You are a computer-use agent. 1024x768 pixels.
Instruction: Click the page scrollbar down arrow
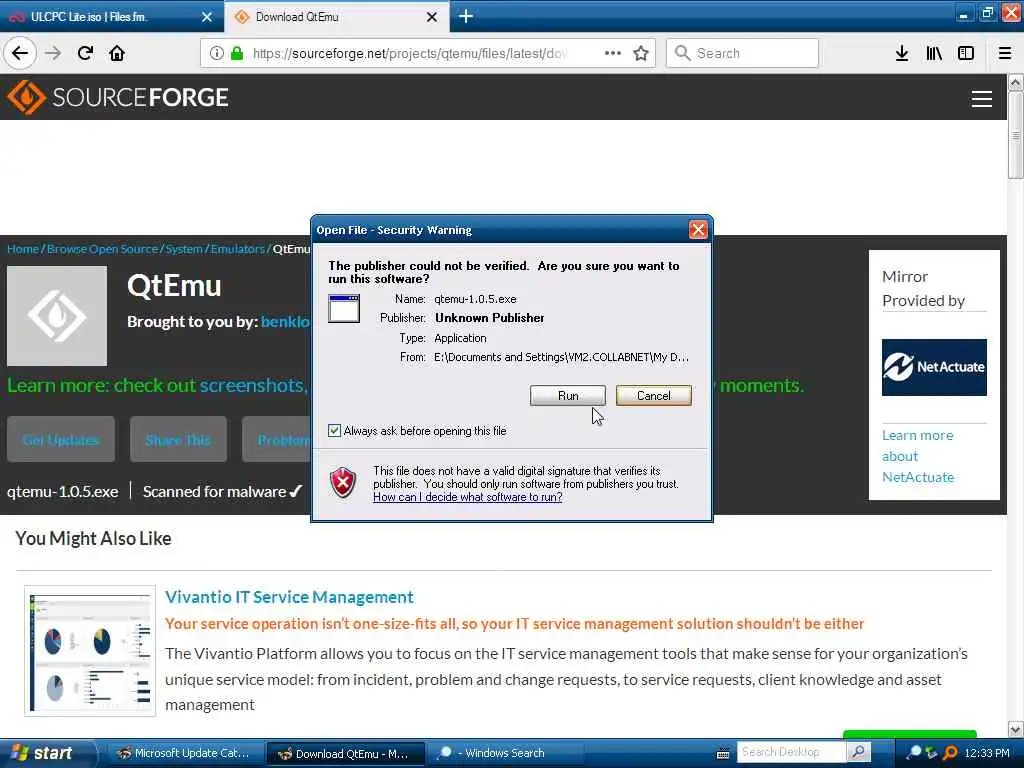1016,729
